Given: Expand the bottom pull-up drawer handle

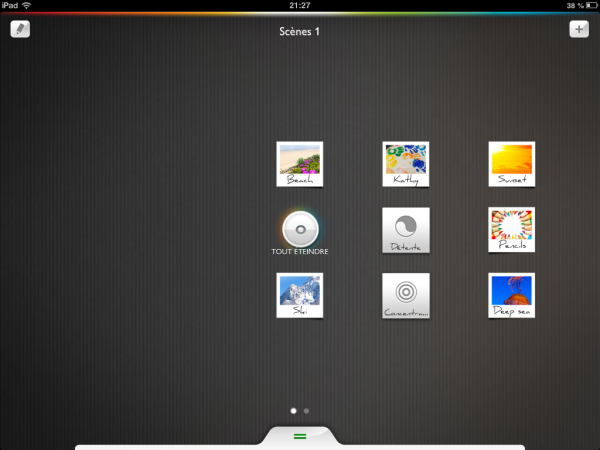Looking at the screenshot, I should point(300,437).
